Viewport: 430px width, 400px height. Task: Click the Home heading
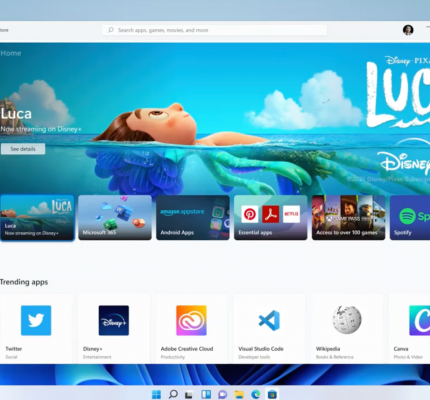(x=11, y=53)
